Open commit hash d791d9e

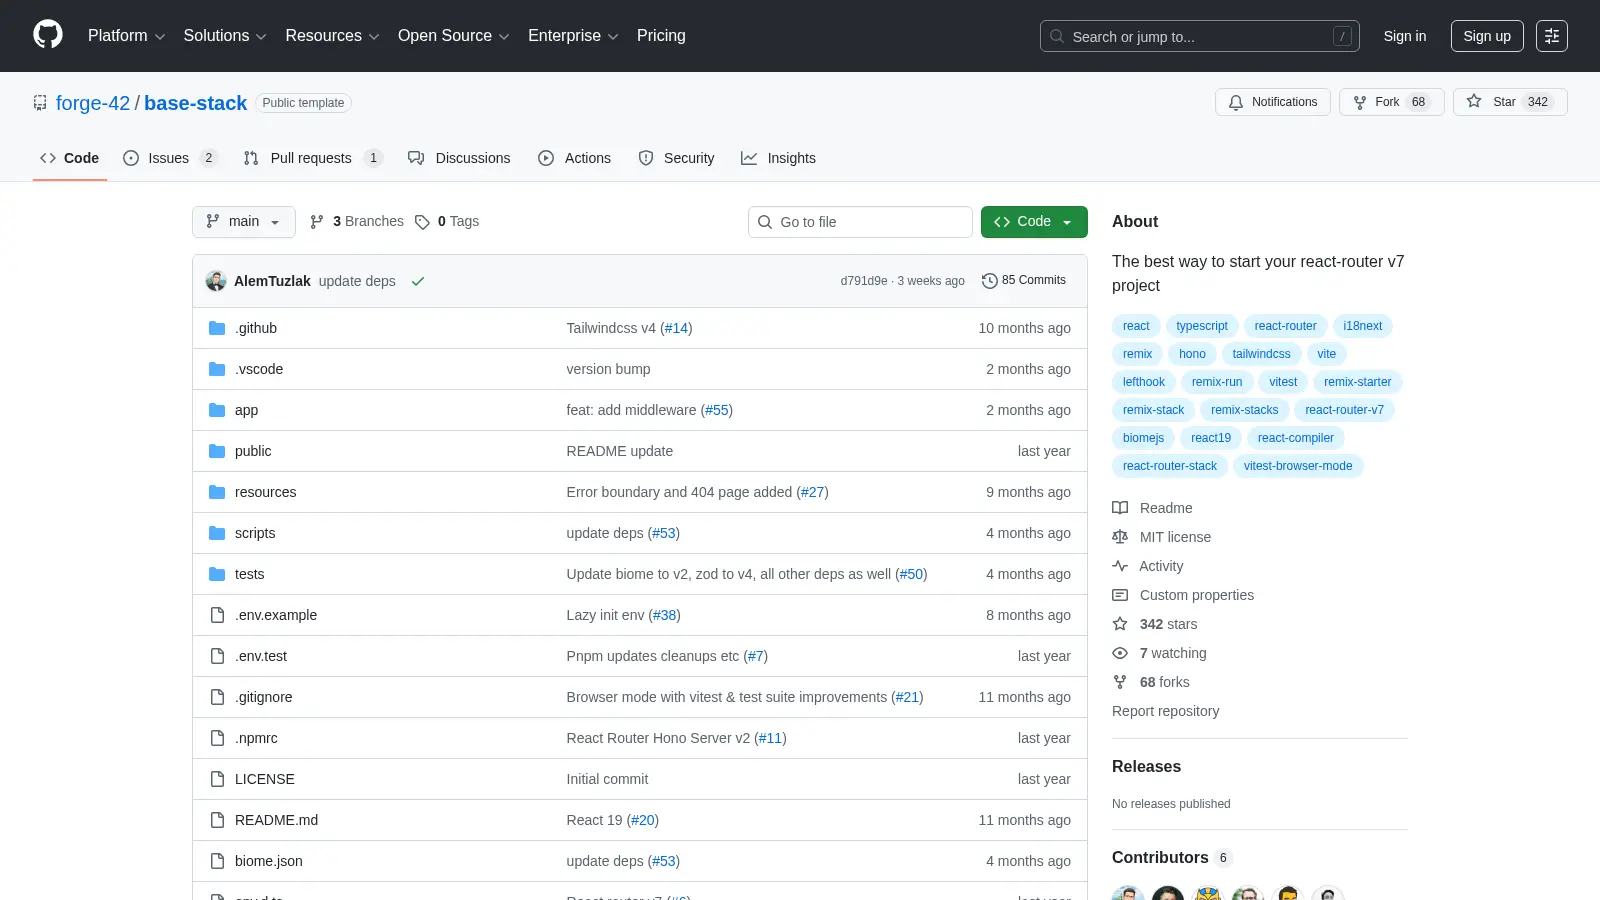tap(864, 281)
